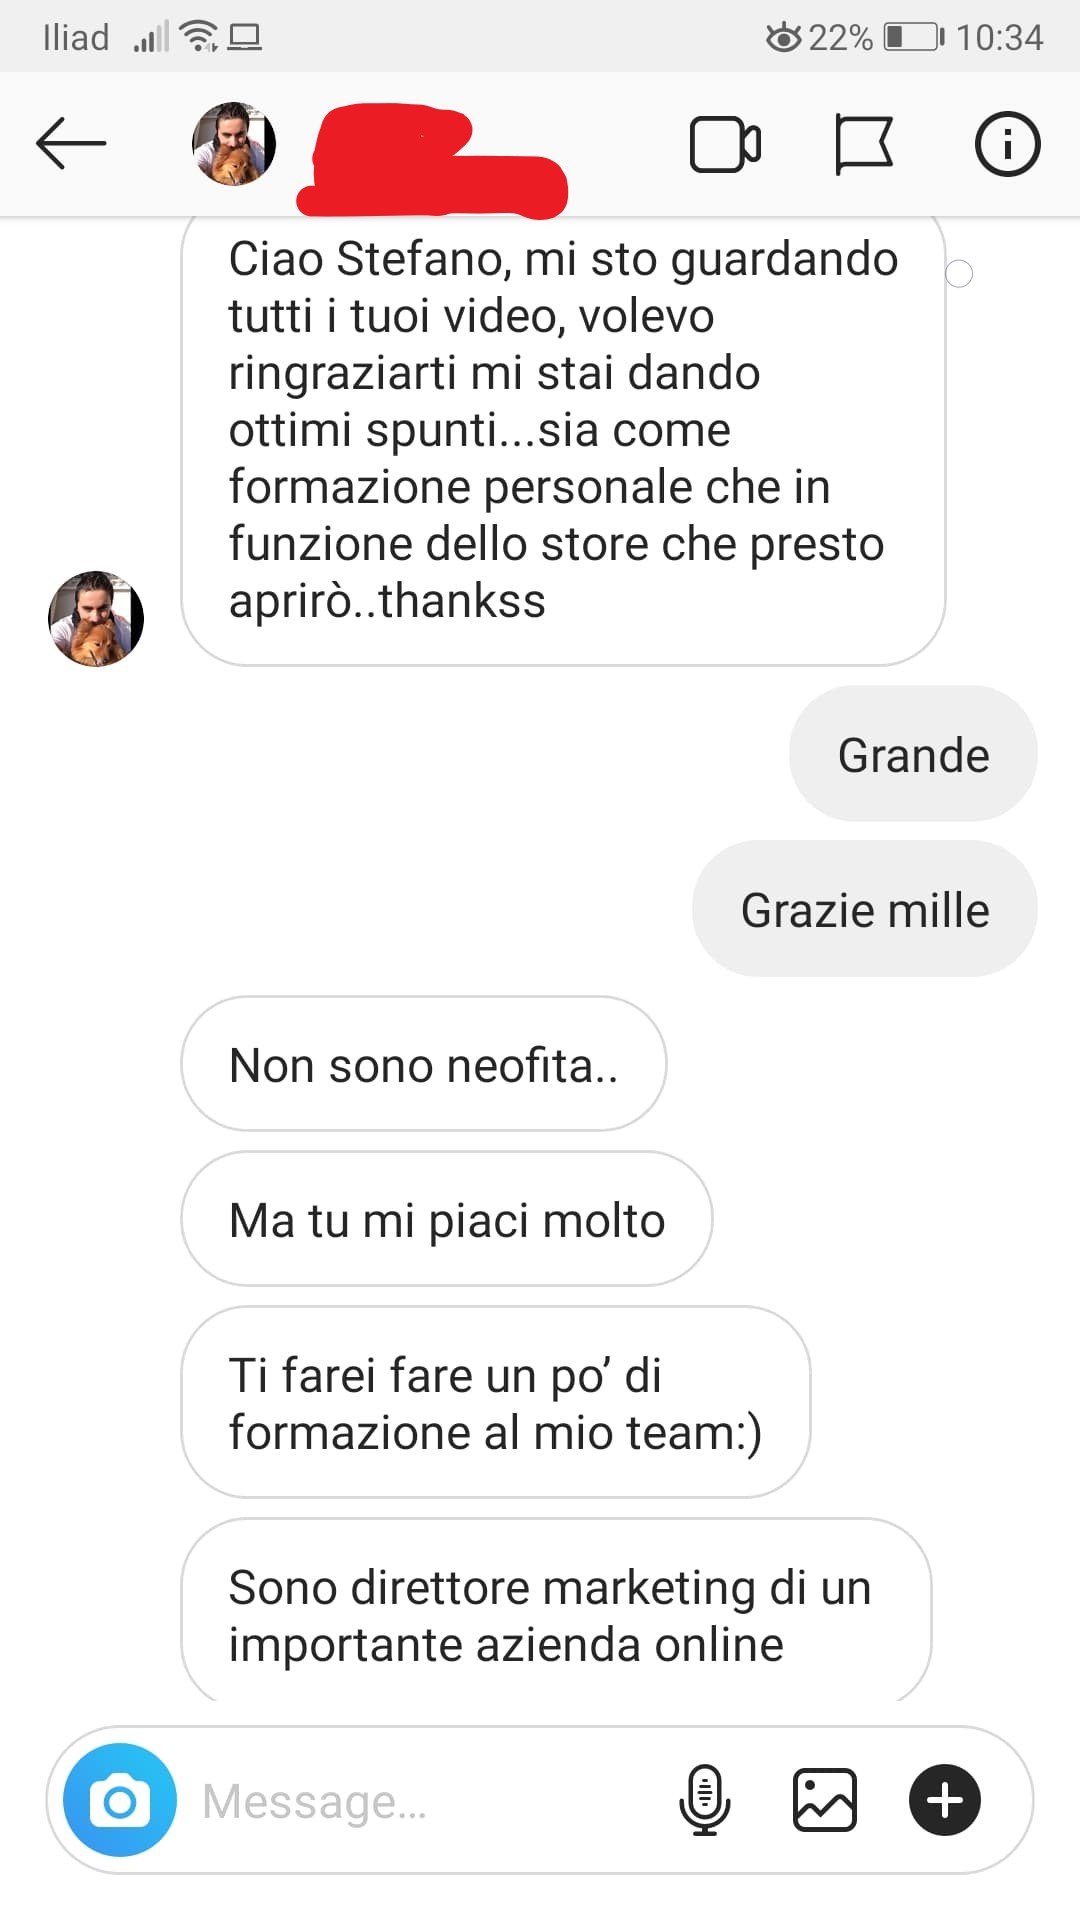Tap the seen indicator circle beside message
Image resolution: width=1080 pixels, height=1920 pixels.
coord(959,273)
